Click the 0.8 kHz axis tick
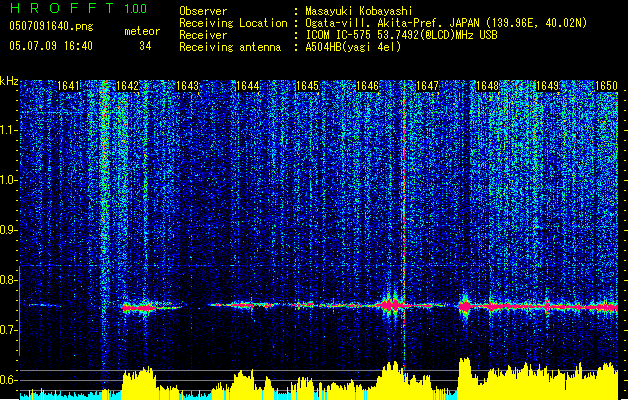 pyautogui.click(x=9, y=280)
